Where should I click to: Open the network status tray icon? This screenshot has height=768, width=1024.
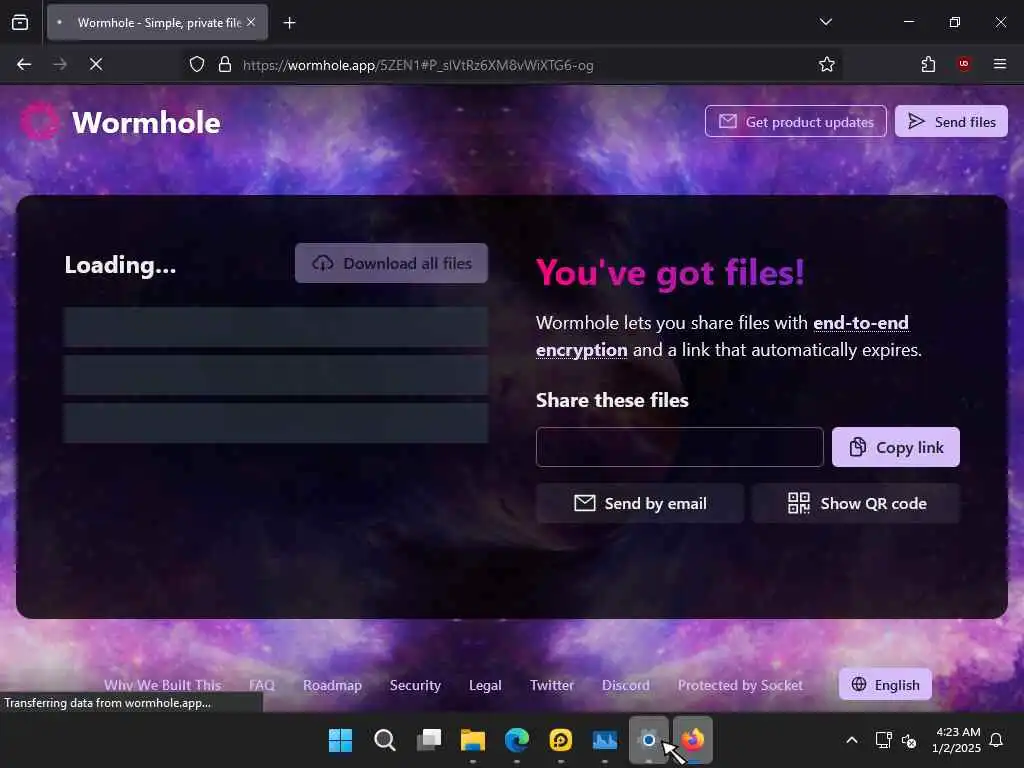pyautogui.click(x=884, y=740)
